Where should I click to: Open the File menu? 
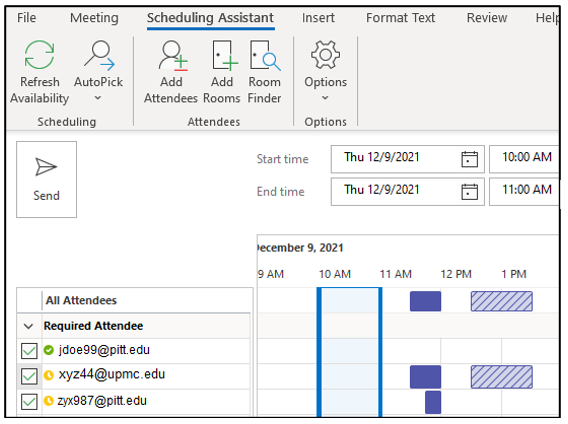point(26,18)
